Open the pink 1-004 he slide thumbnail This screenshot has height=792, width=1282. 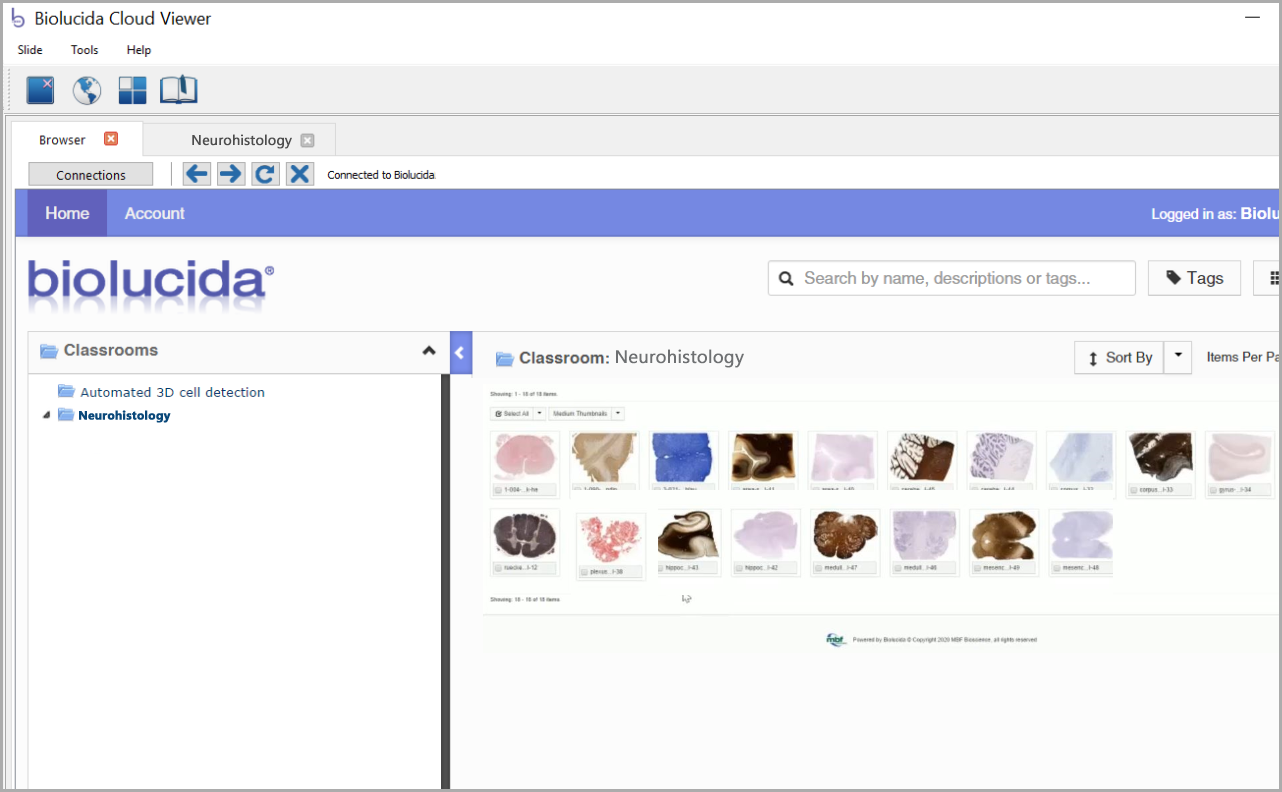[525, 458]
